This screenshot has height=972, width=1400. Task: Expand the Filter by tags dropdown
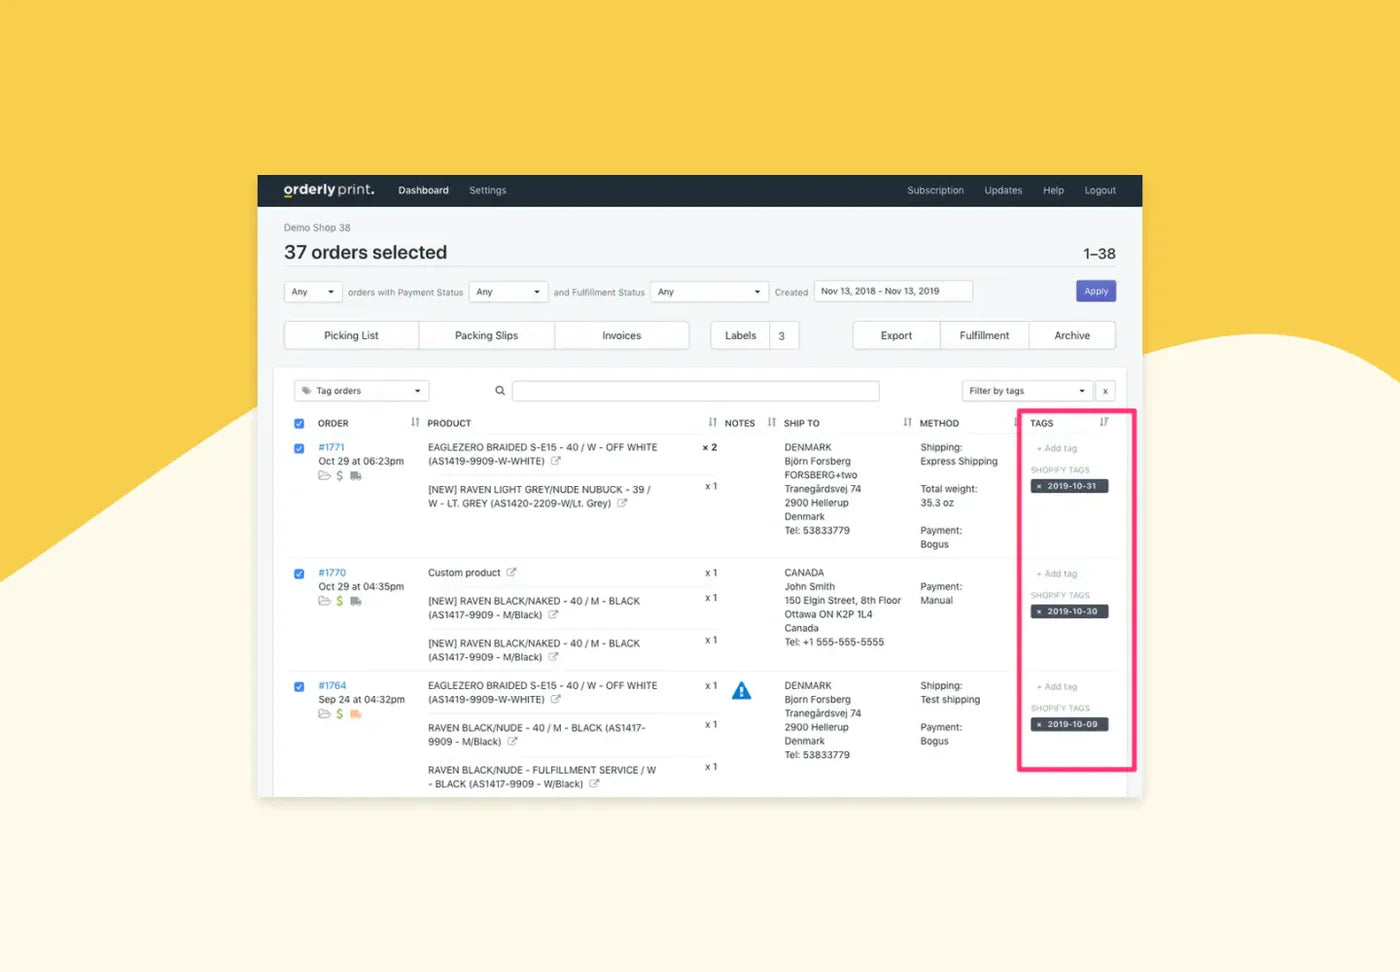click(1026, 391)
